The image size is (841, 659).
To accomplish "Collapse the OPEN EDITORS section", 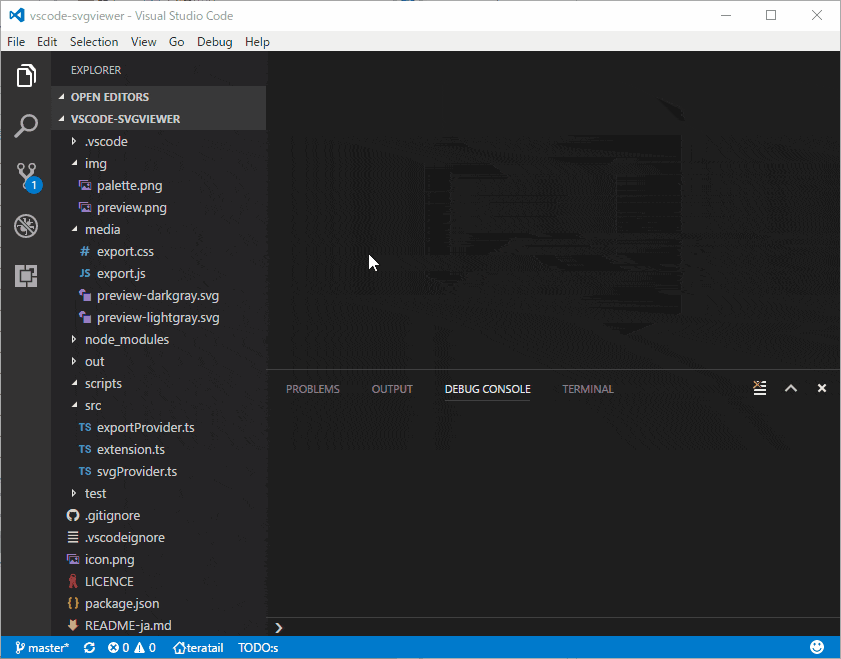I will pyautogui.click(x=61, y=97).
